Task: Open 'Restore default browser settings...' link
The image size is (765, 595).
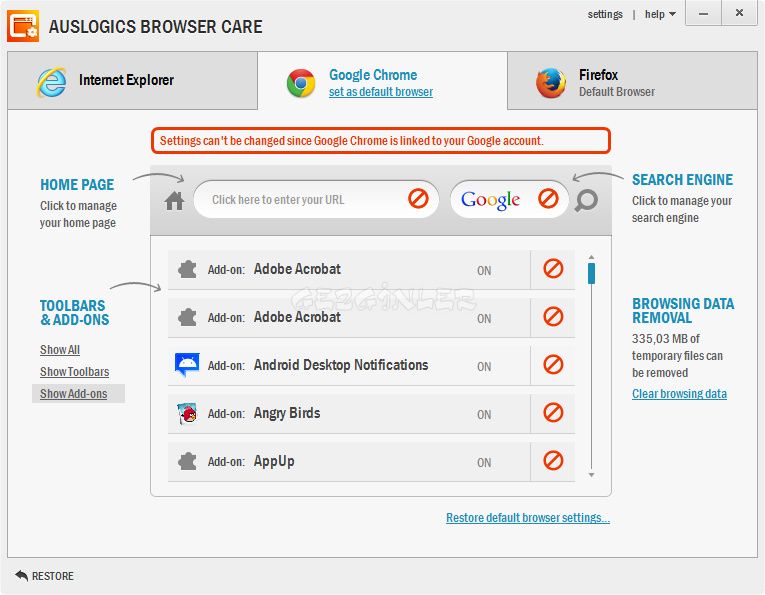Action: coord(528,517)
